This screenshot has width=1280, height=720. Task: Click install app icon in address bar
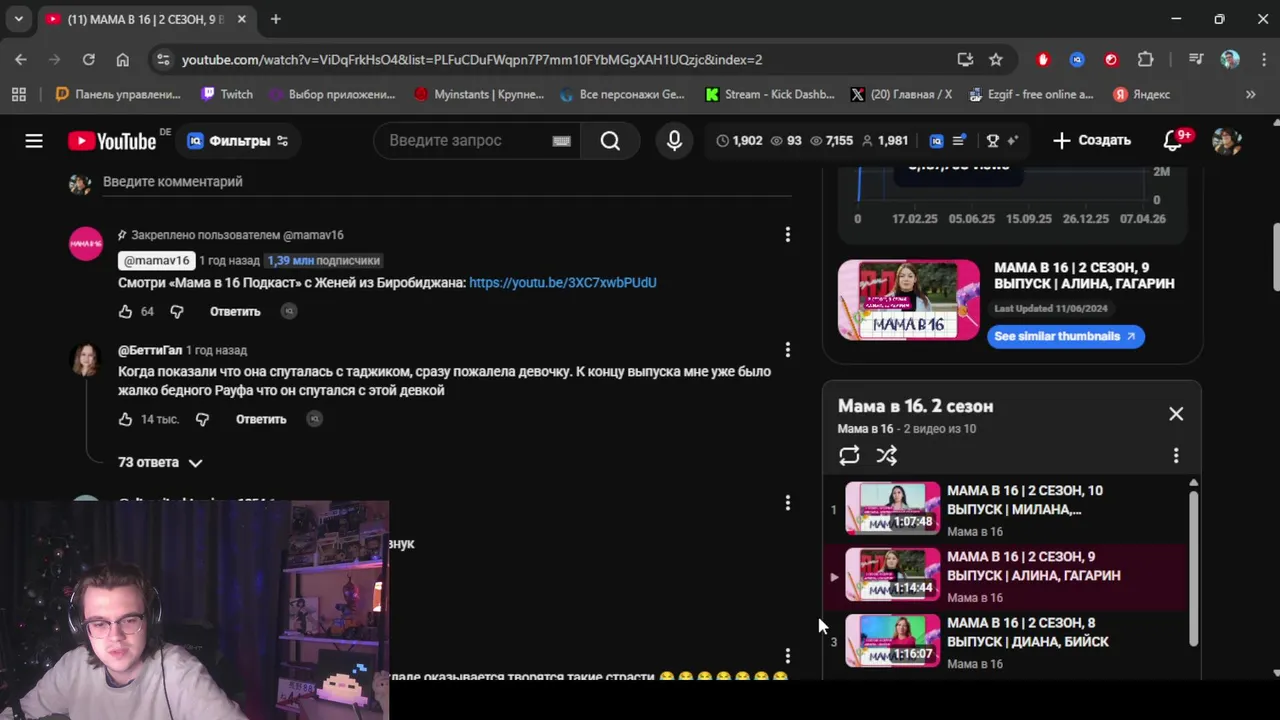(965, 60)
